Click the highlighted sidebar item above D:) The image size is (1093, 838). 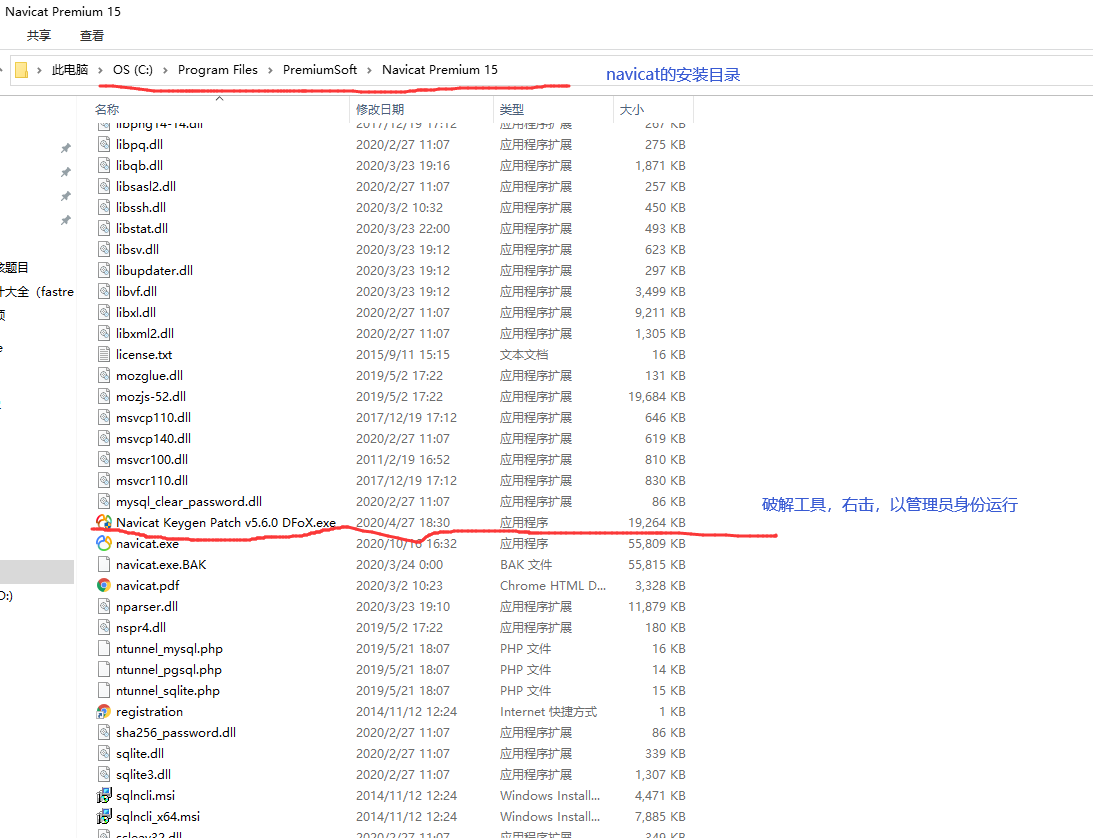pos(37,572)
